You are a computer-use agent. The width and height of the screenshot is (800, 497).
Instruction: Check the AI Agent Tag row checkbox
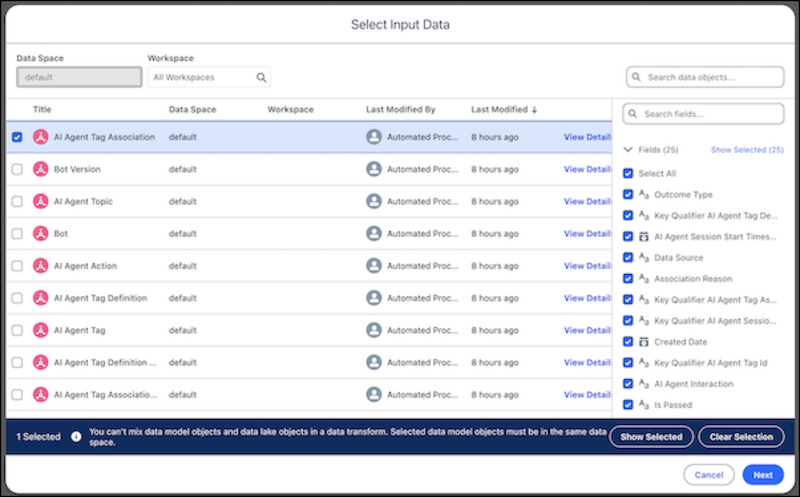click(17, 330)
